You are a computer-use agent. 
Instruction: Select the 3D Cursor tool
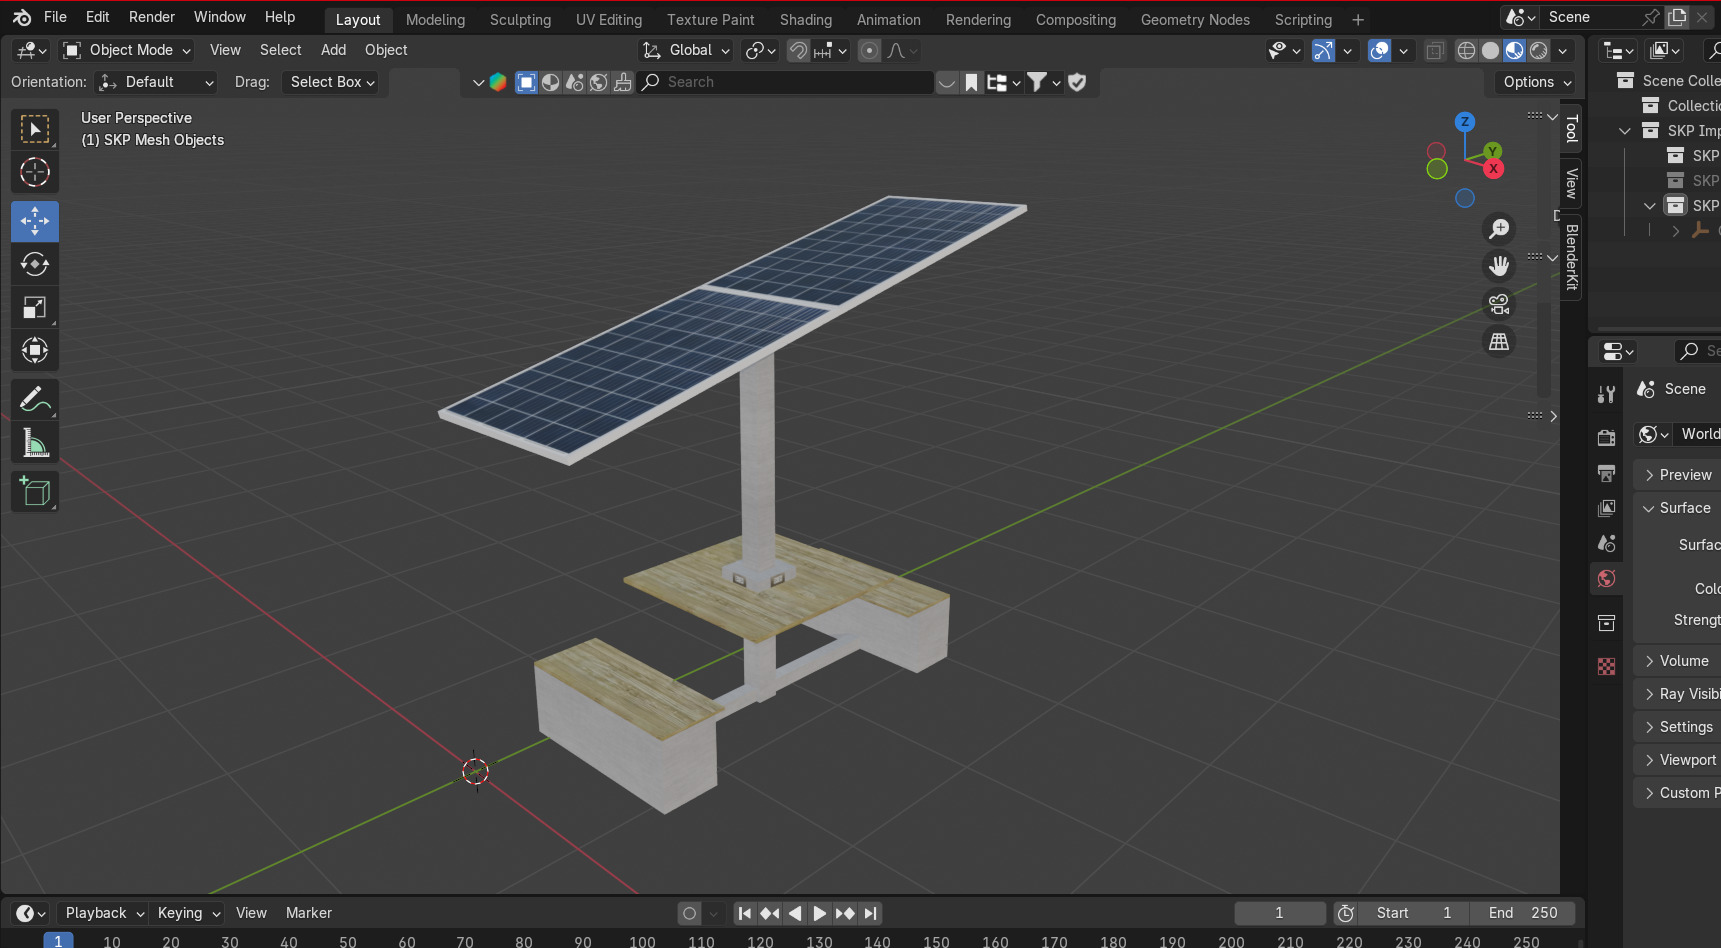(x=35, y=172)
